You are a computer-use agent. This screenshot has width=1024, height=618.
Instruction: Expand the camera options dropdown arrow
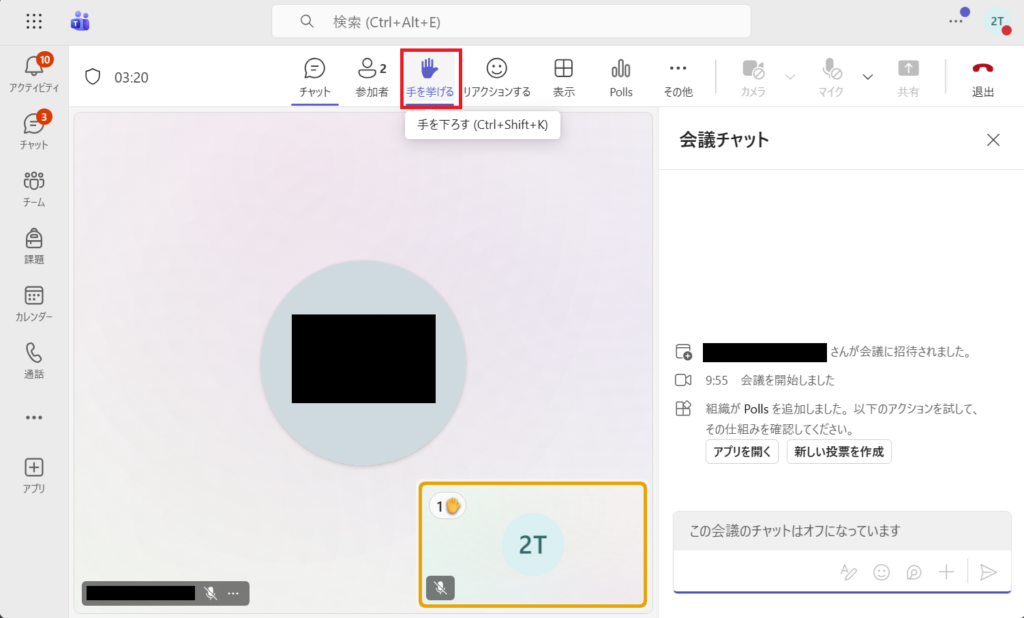tap(790, 77)
